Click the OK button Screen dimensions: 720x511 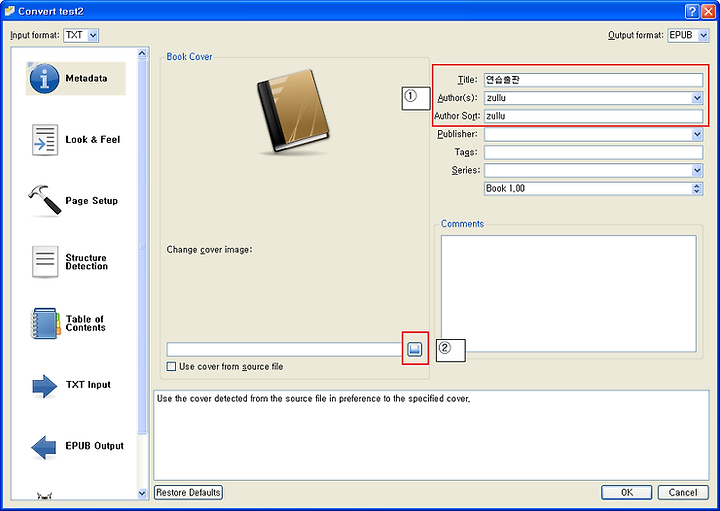point(627,493)
